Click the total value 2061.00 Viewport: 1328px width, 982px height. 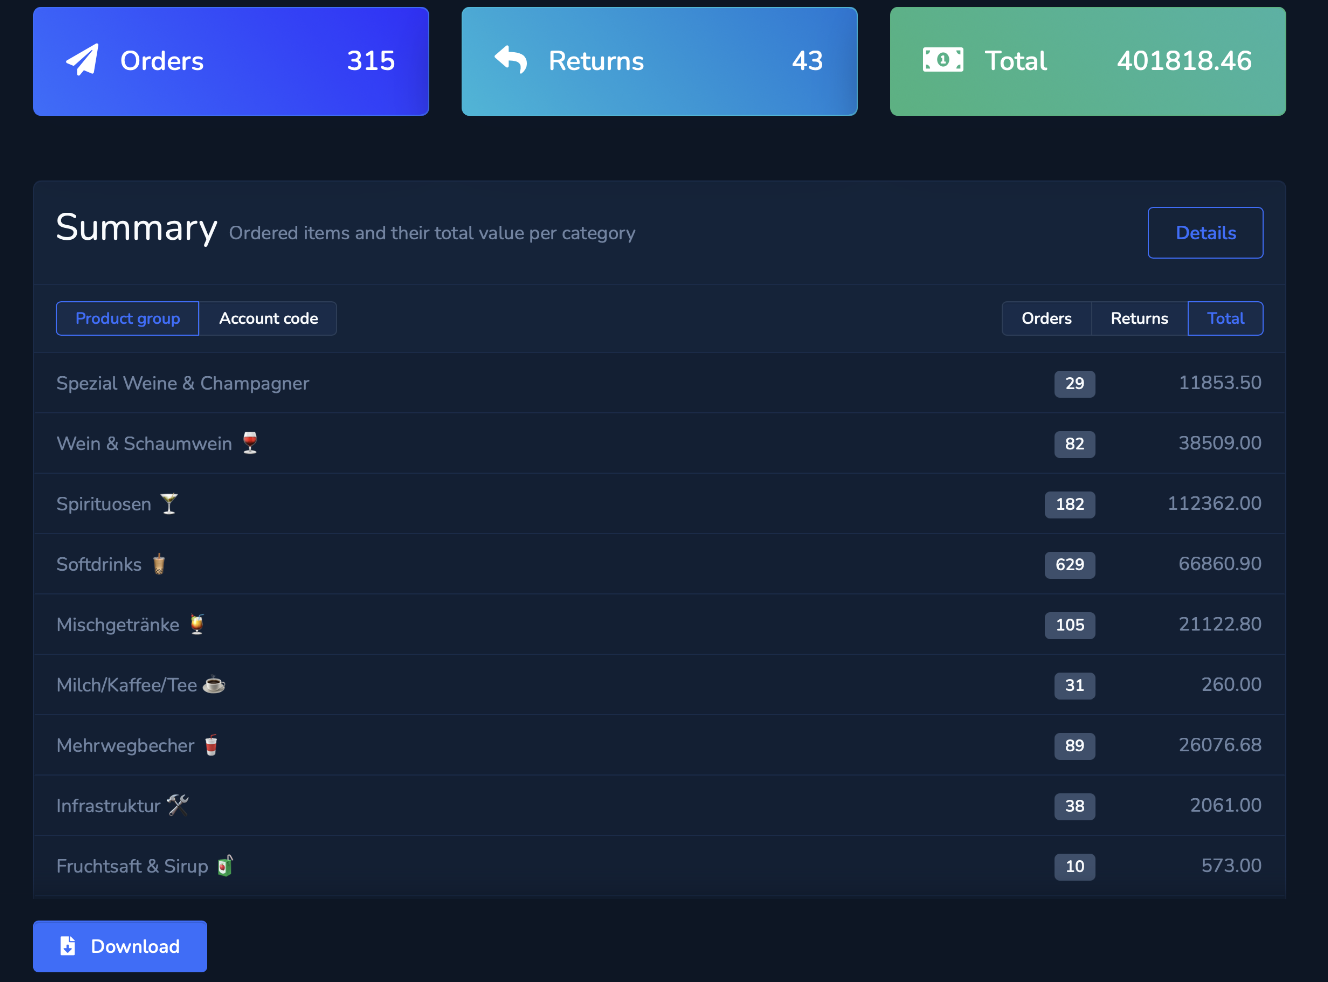point(1226,805)
